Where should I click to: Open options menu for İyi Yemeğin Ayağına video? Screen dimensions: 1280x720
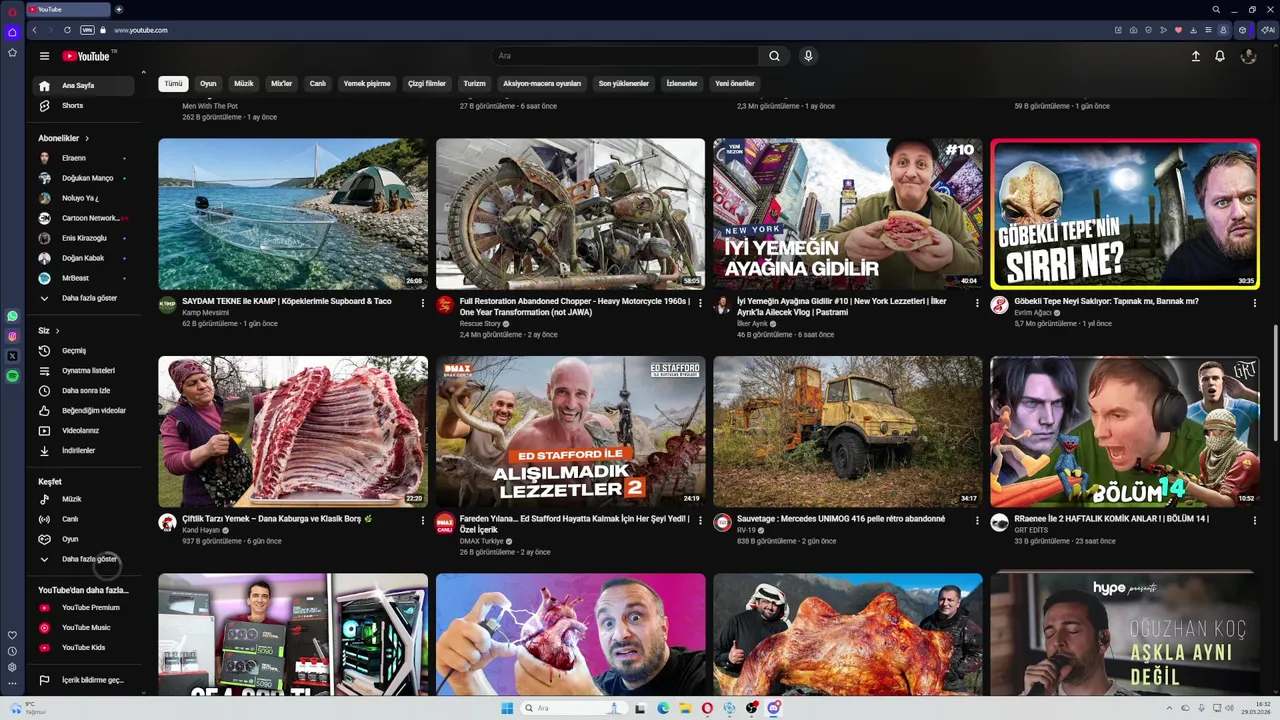977,303
